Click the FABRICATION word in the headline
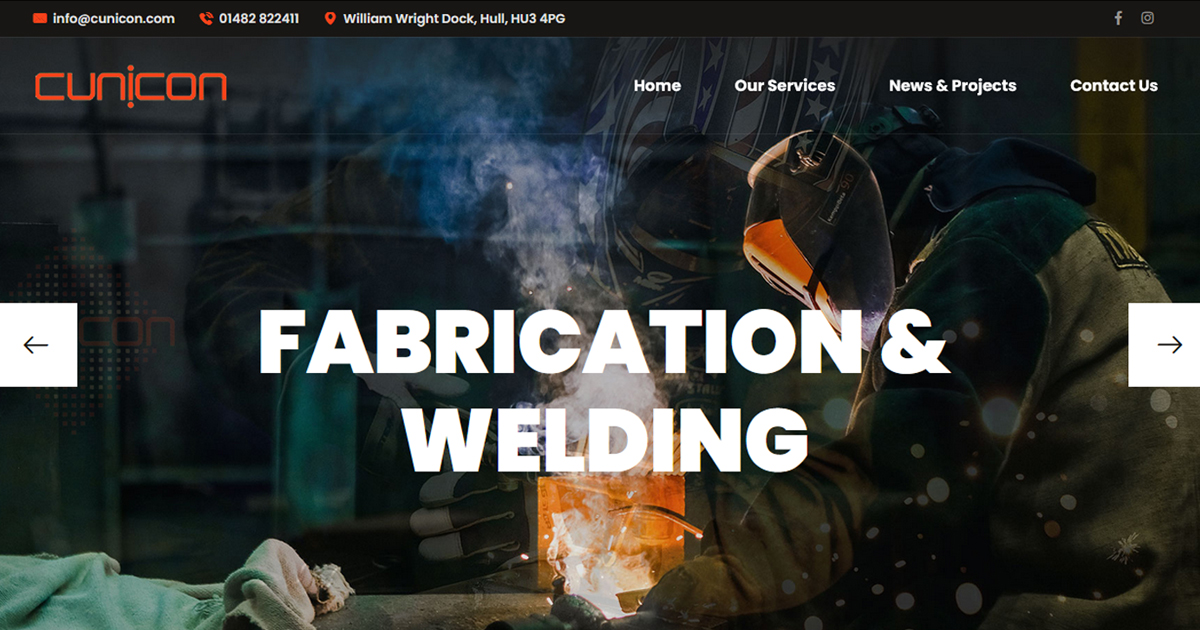Screen dimensions: 1200x630 click(x=558, y=342)
